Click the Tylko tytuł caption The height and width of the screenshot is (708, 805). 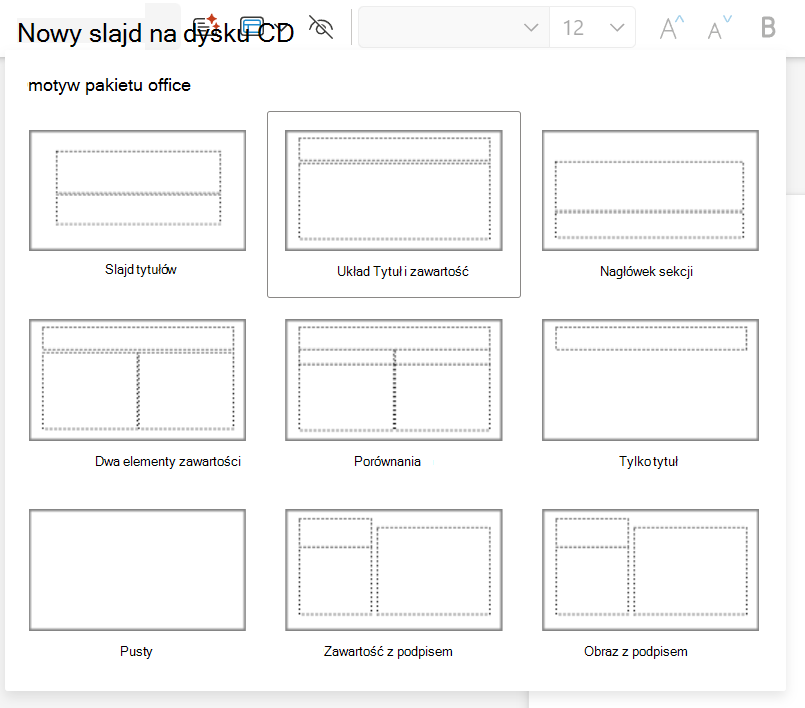pyautogui.click(x=648, y=462)
